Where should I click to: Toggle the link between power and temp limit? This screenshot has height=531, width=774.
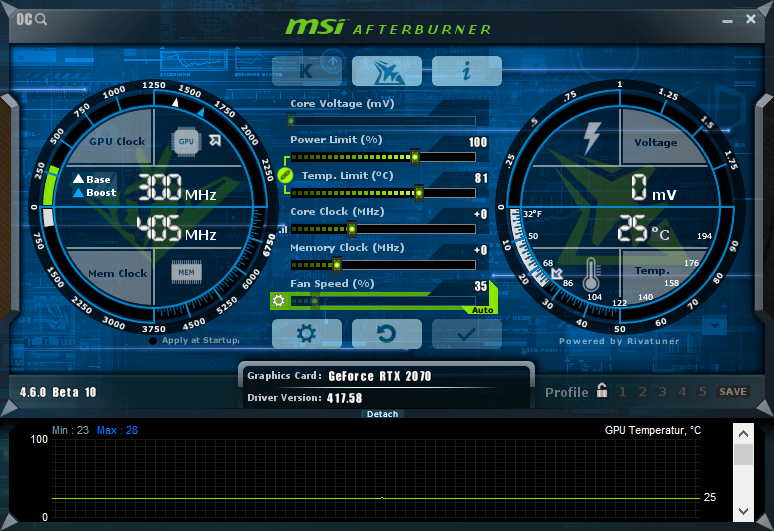[285, 175]
